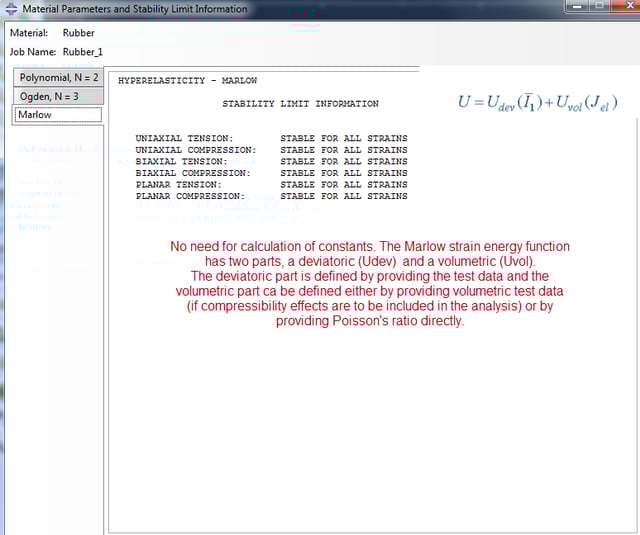This screenshot has width=640, height=535.
Task: Click the job name 'Rubber_1'
Action: click(82, 52)
